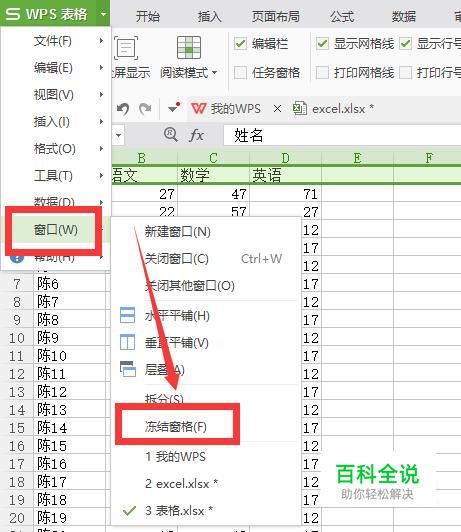Select the cell containing 陈15
461x532 pixels.
[69, 446]
